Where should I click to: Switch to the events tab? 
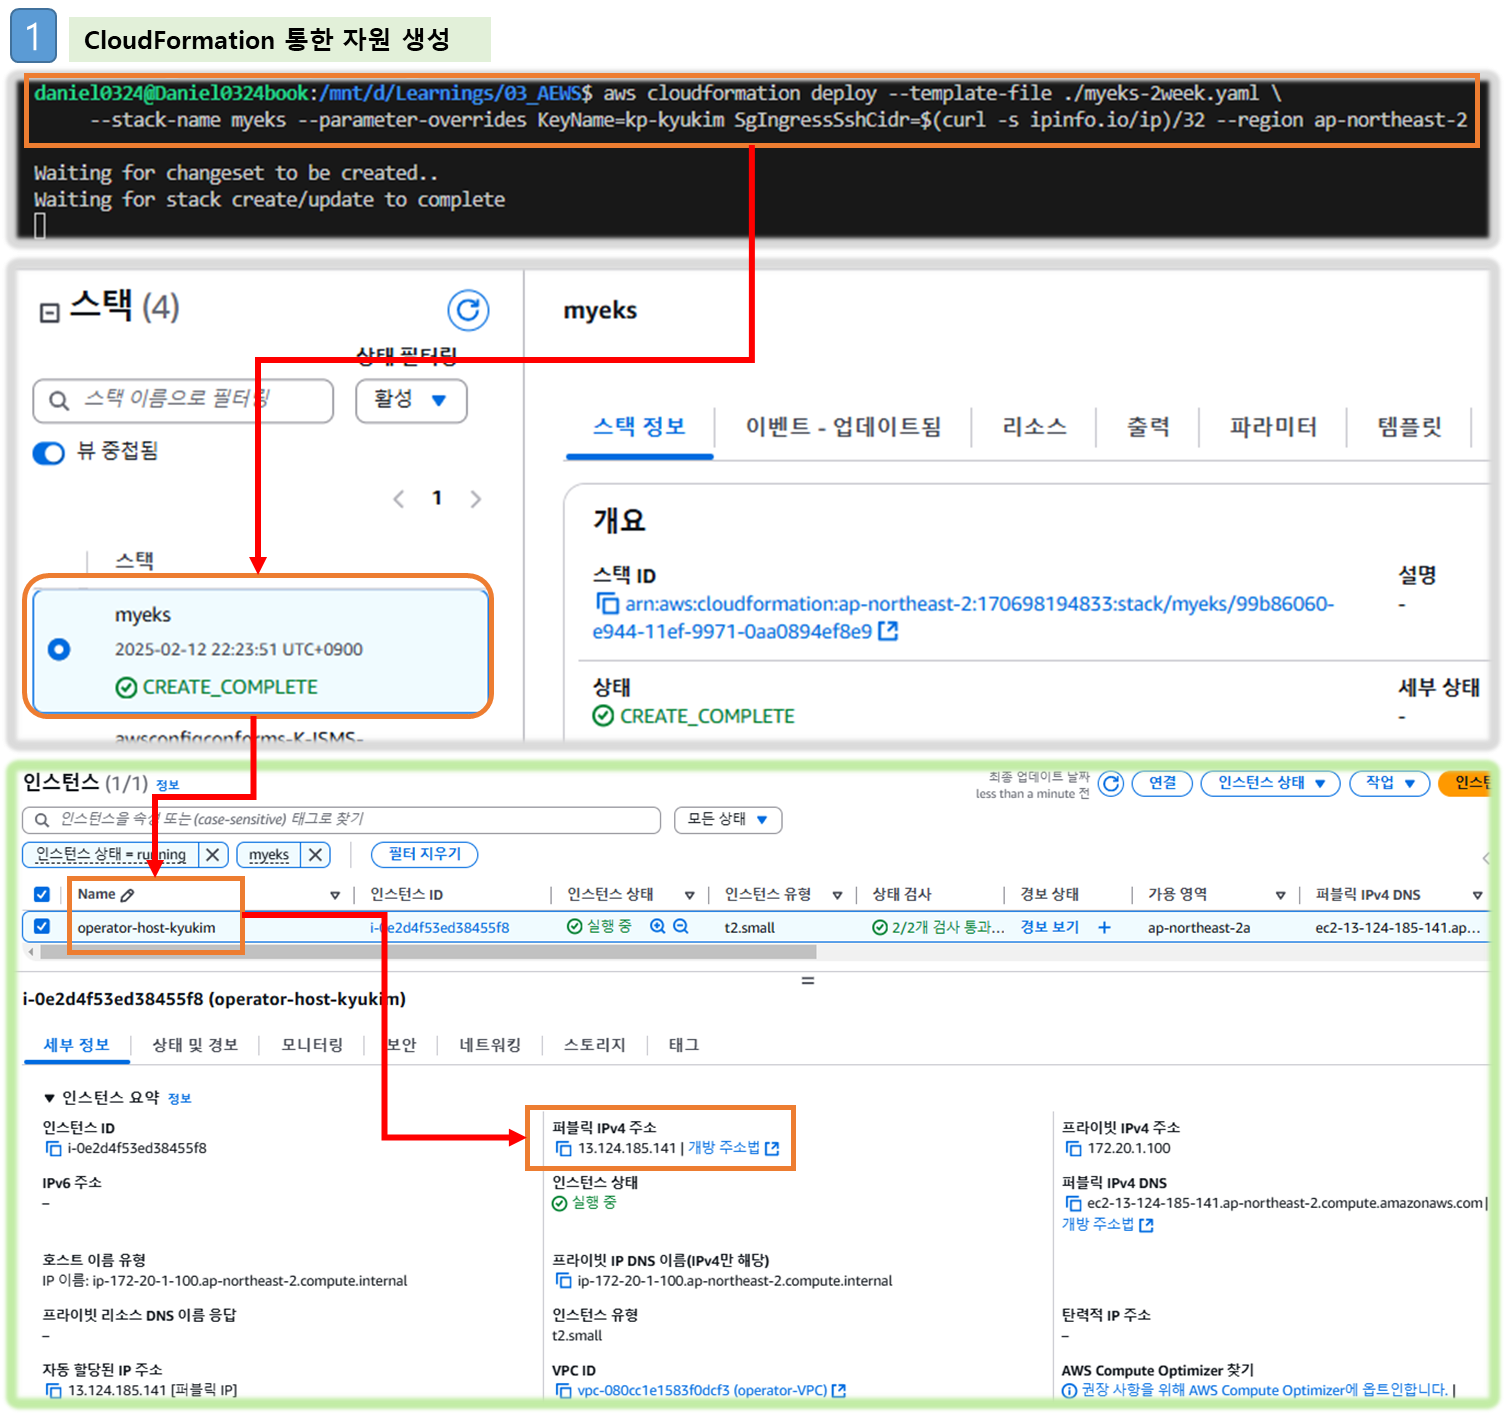[x=843, y=427]
